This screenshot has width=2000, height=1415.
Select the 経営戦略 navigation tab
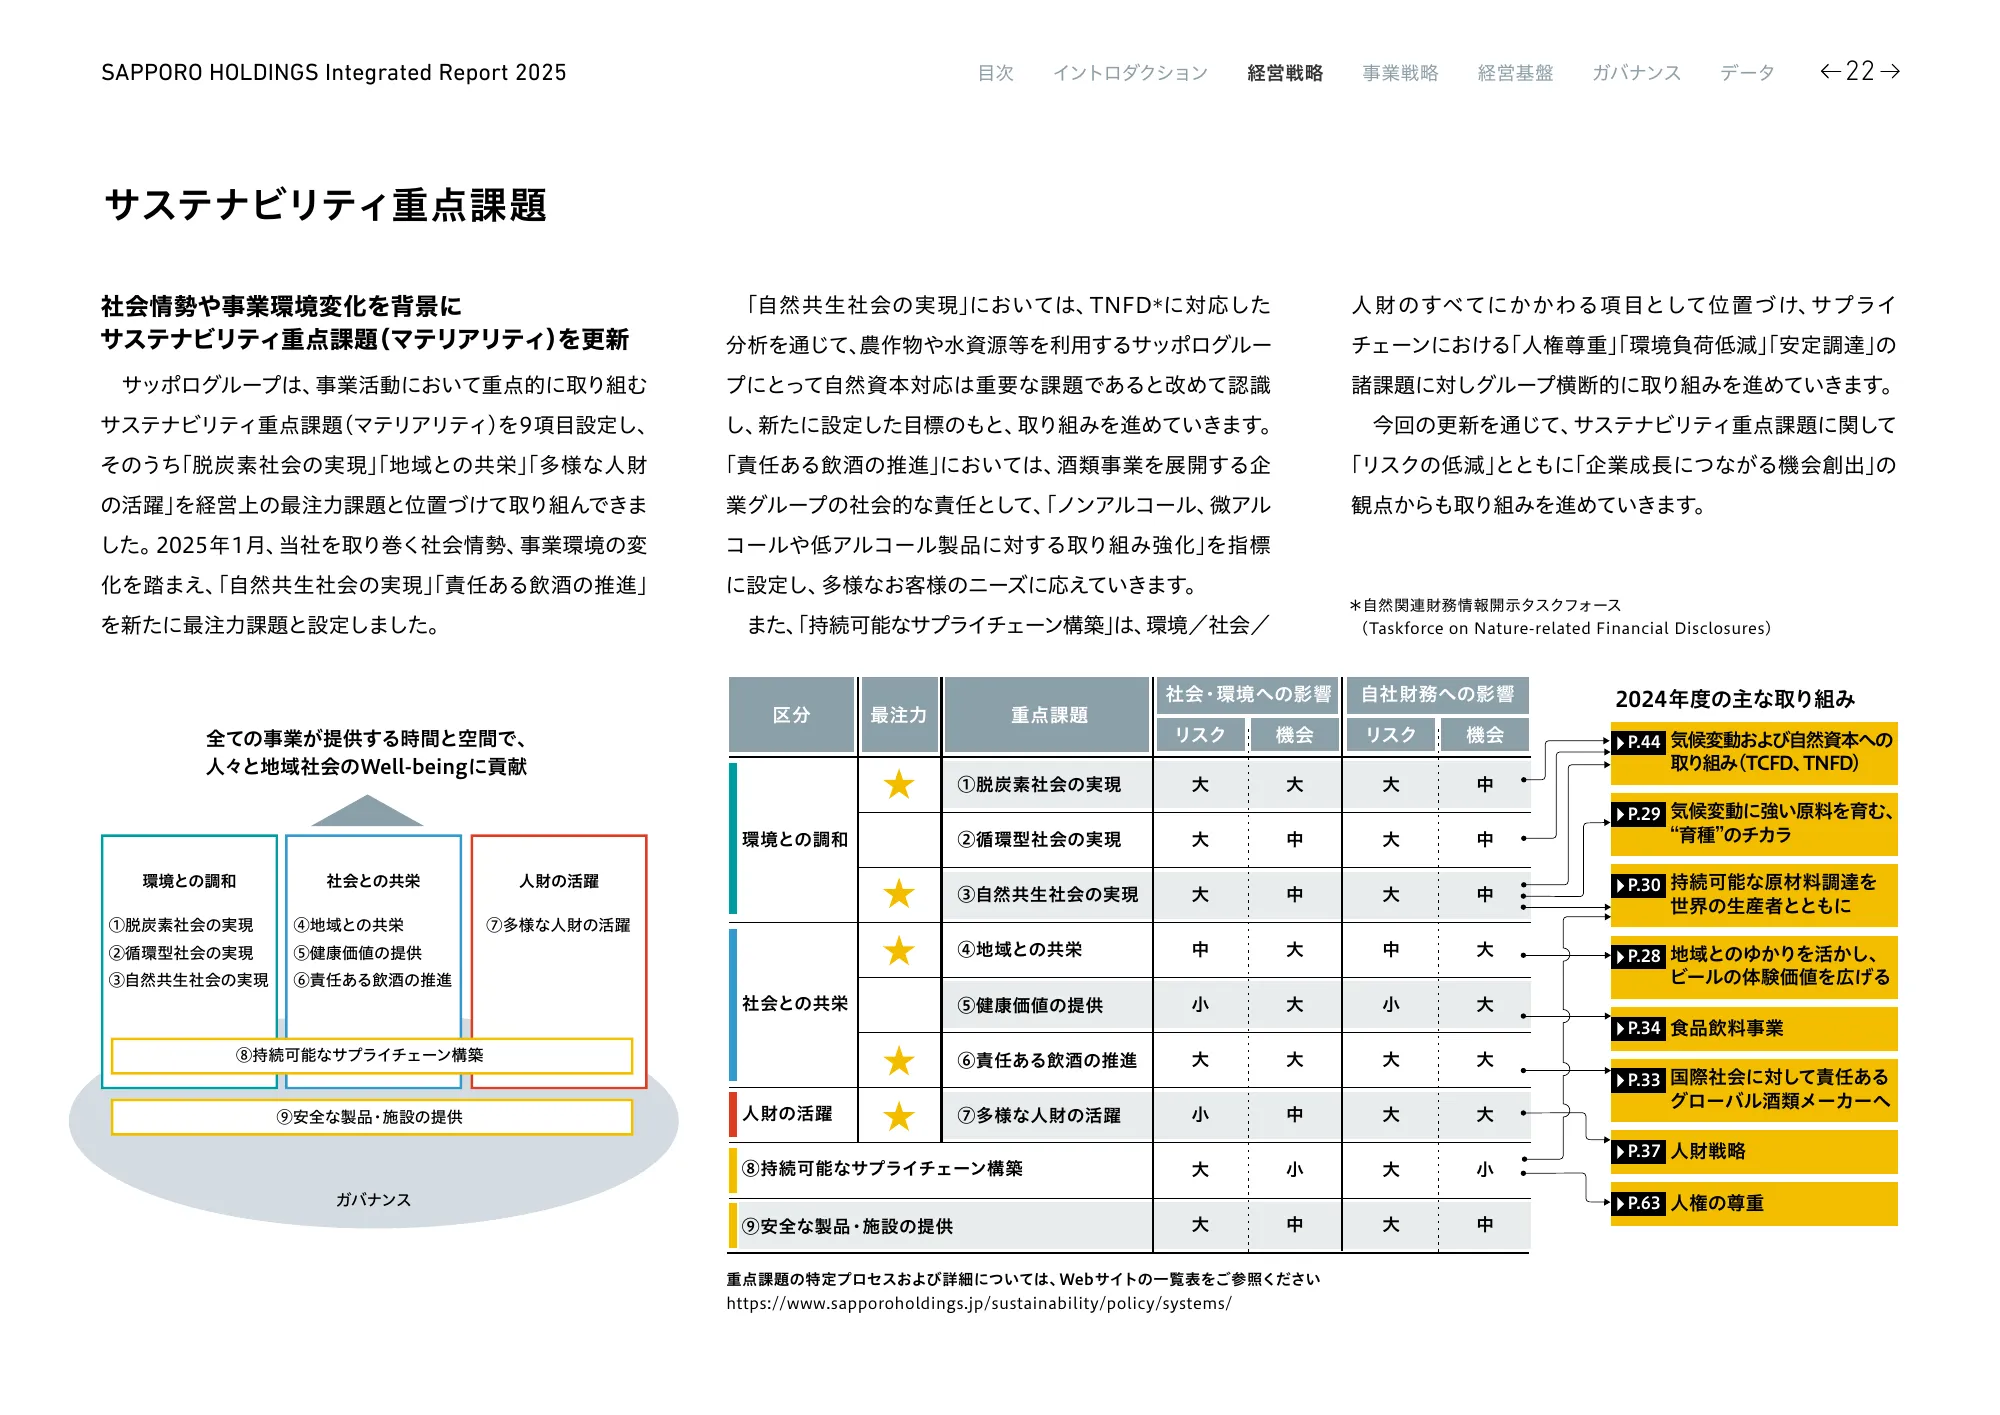[1285, 73]
